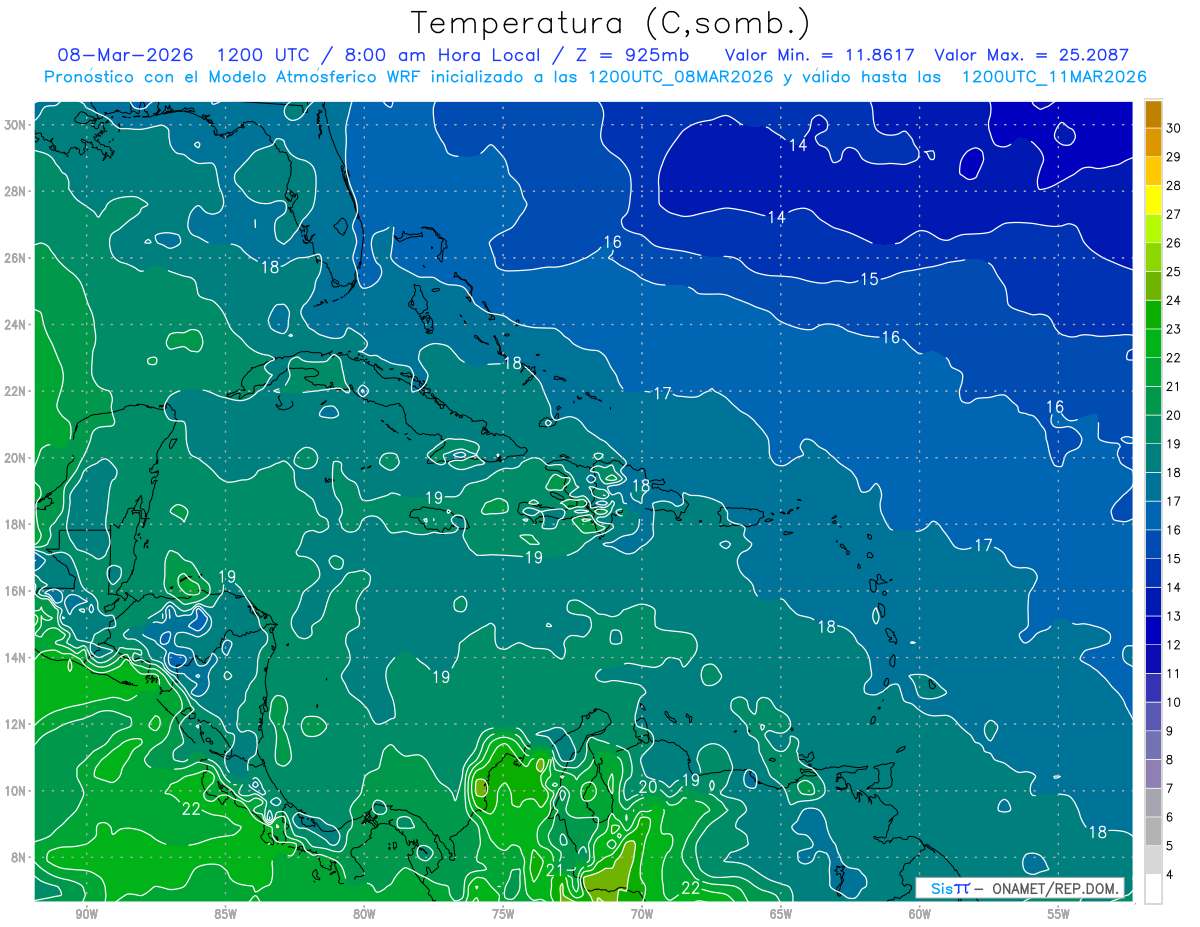Click the orange-brown swatch atop the color bar

tap(1153, 114)
